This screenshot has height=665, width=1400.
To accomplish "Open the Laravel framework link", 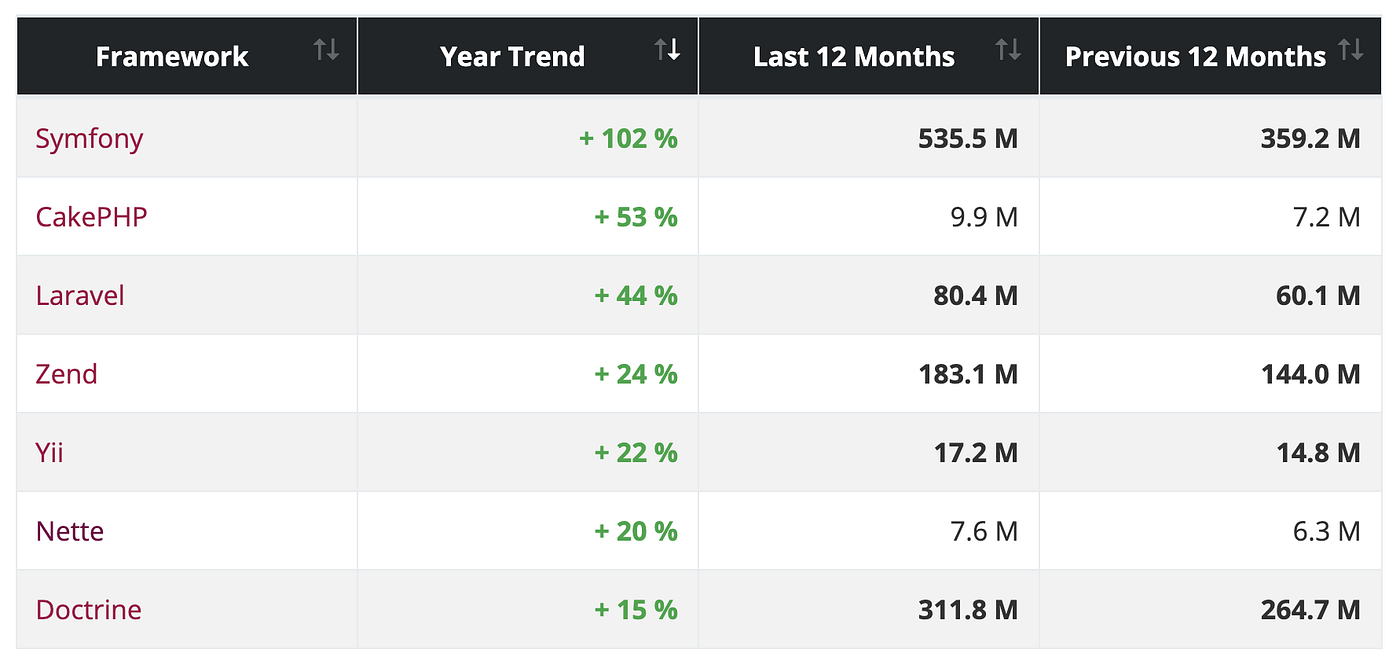I will pyautogui.click(x=80, y=296).
